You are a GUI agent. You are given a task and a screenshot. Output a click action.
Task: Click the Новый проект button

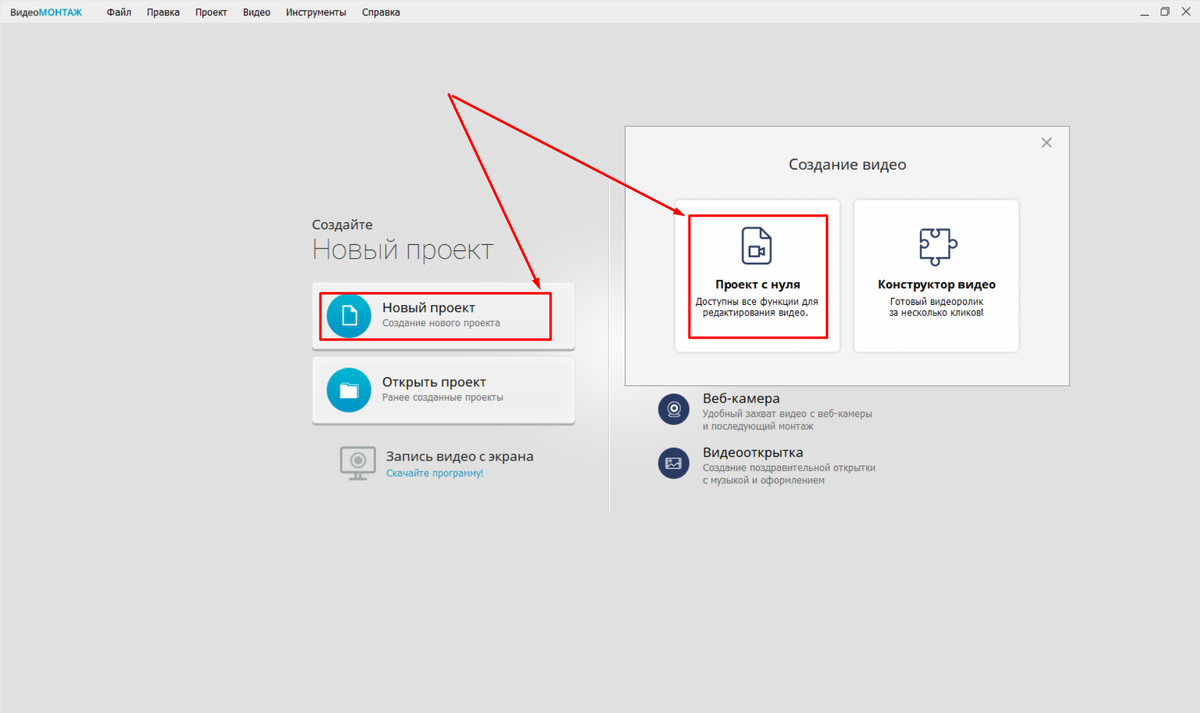[443, 316]
